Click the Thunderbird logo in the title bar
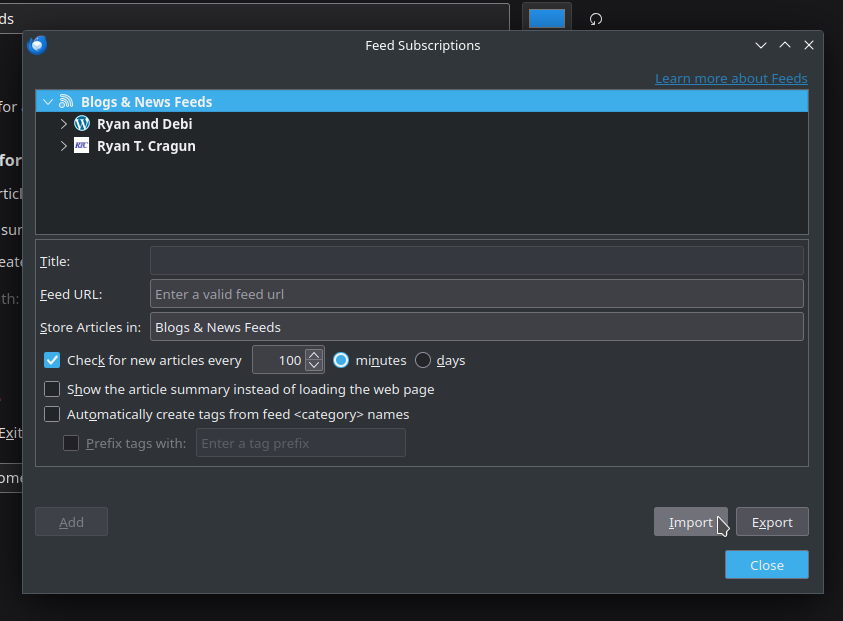This screenshot has width=843, height=621. coord(38,45)
